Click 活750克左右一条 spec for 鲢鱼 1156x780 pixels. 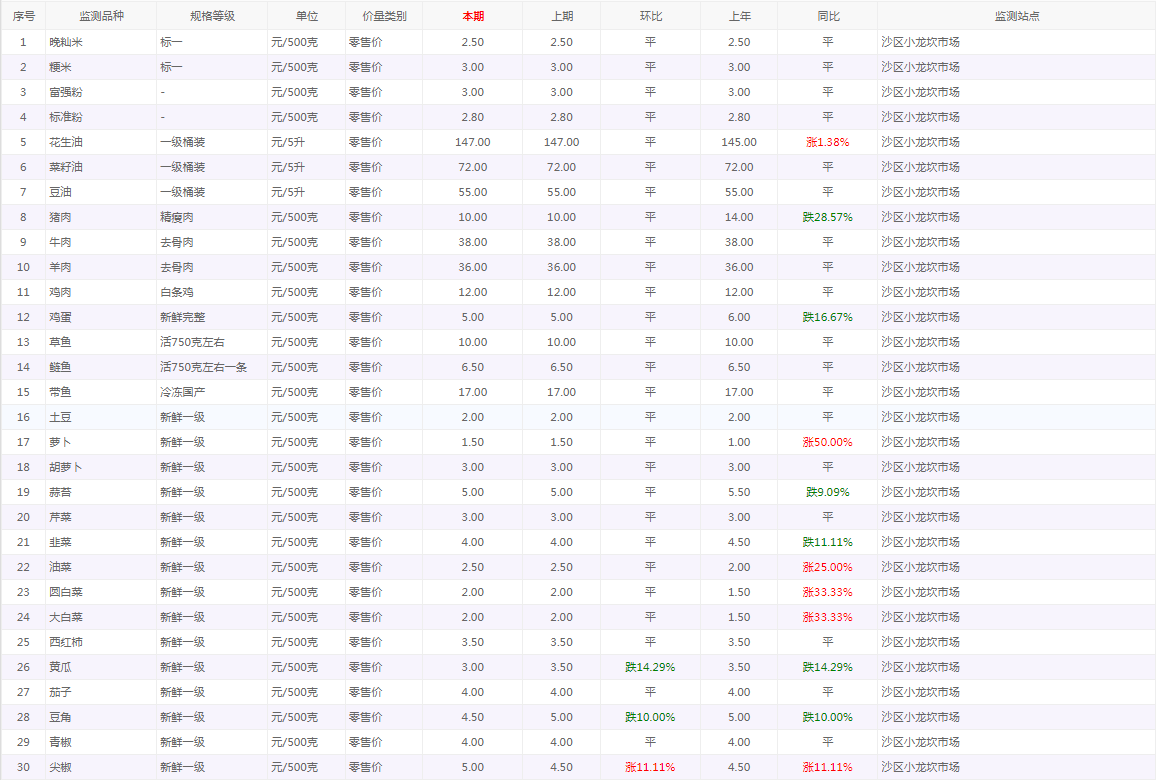click(x=203, y=367)
